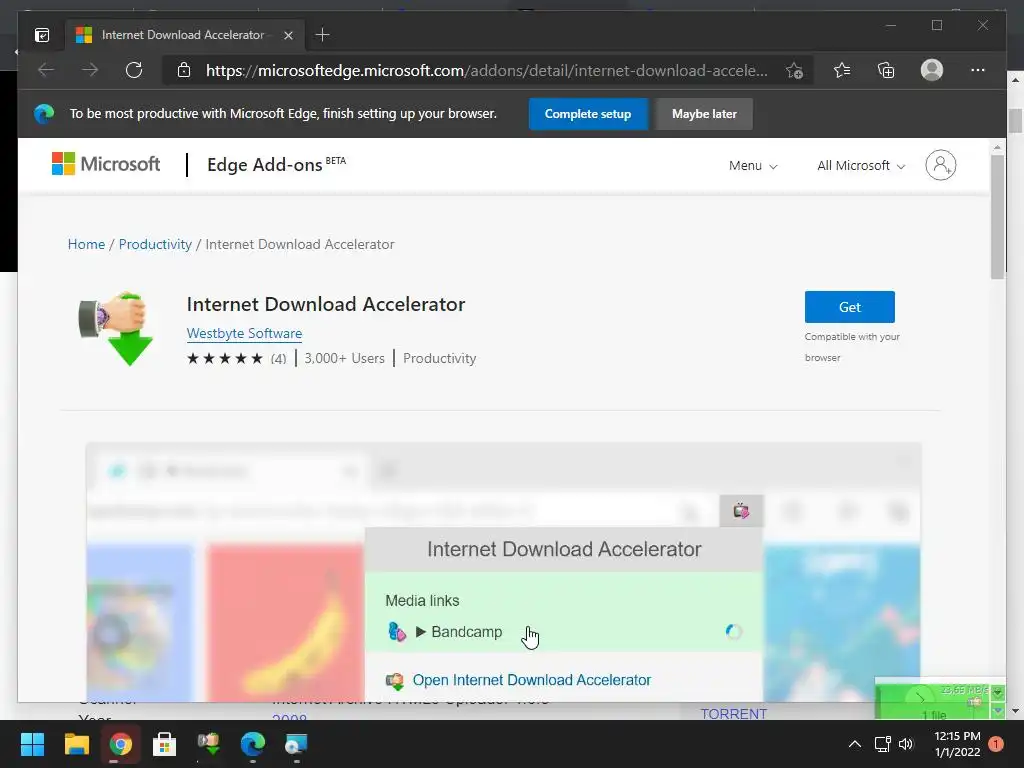Image resolution: width=1024 pixels, height=768 pixels.
Task: Click the network icon in system tray
Action: [x=882, y=744]
